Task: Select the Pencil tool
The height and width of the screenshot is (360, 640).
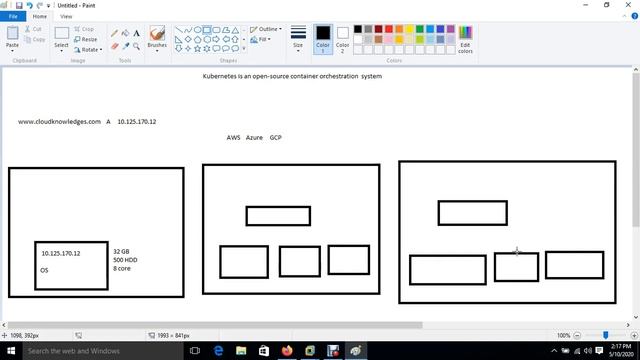Action: [x=114, y=33]
